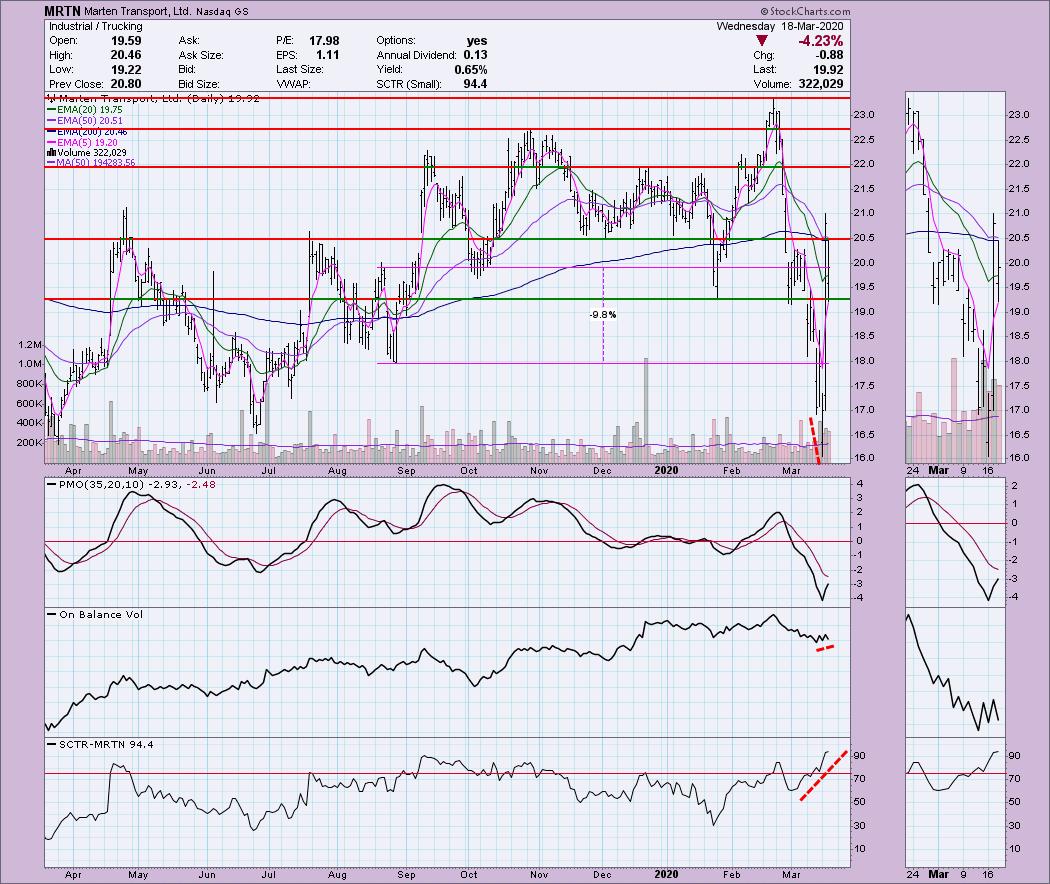The width and height of the screenshot is (1050, 884).
Task: Click the SCTR (Small) value 94.4
Action: pos(475,84)
